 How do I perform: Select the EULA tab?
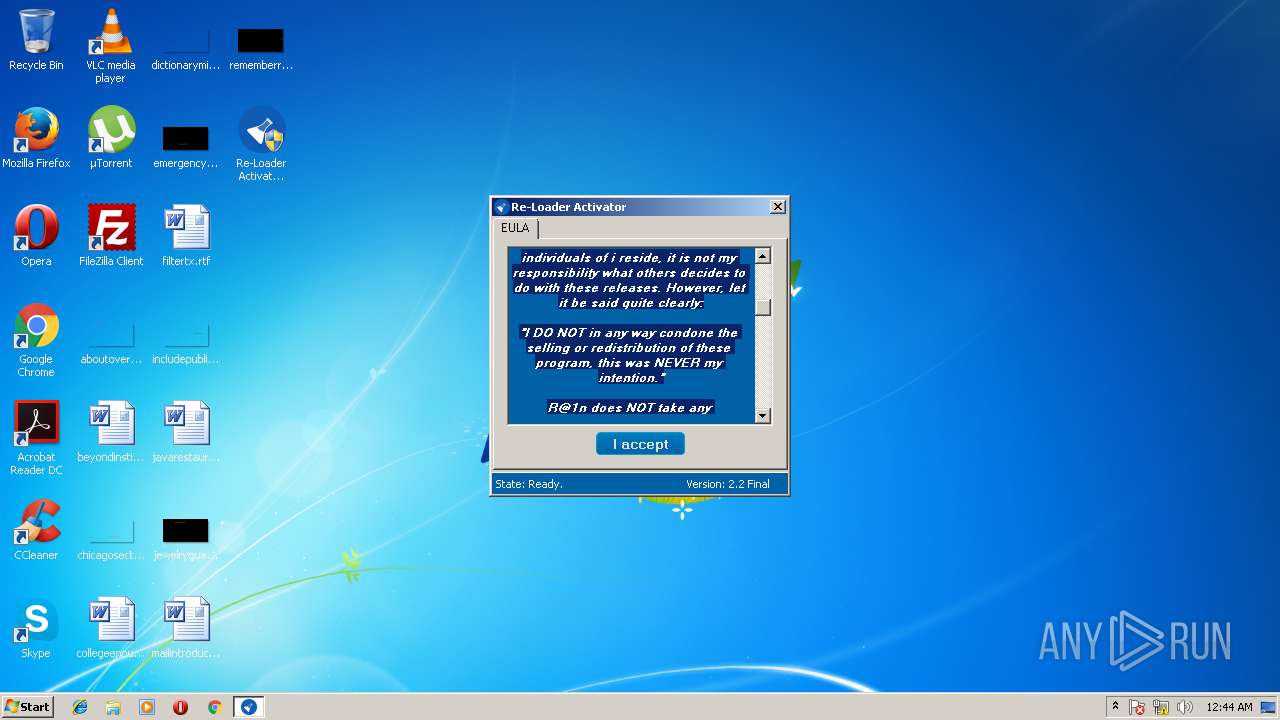point(516,228)
